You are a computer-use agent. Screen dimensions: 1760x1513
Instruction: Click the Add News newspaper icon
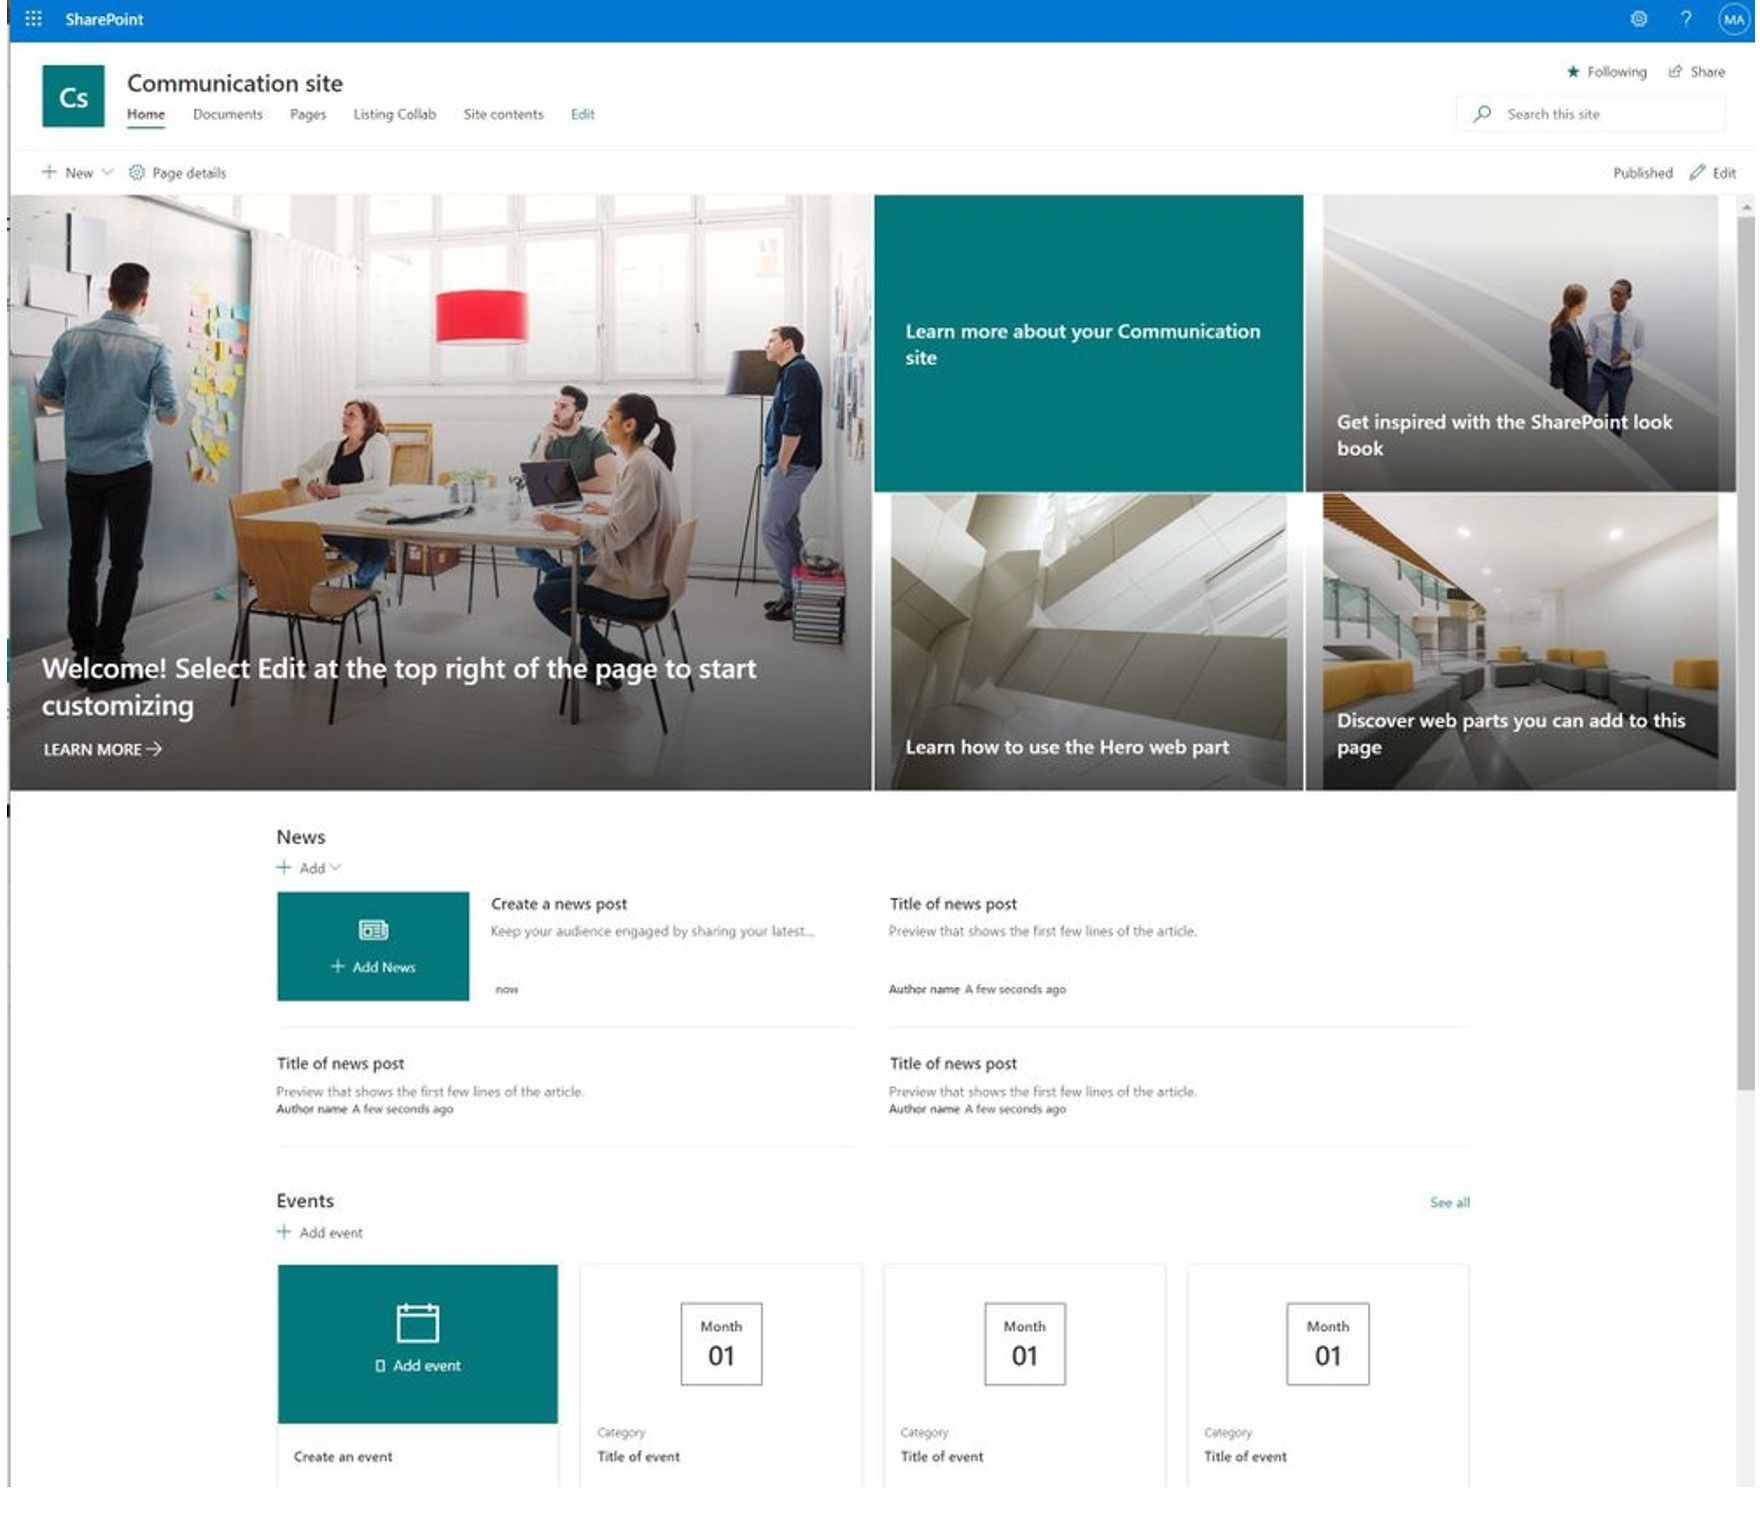(x=374, y=928)
